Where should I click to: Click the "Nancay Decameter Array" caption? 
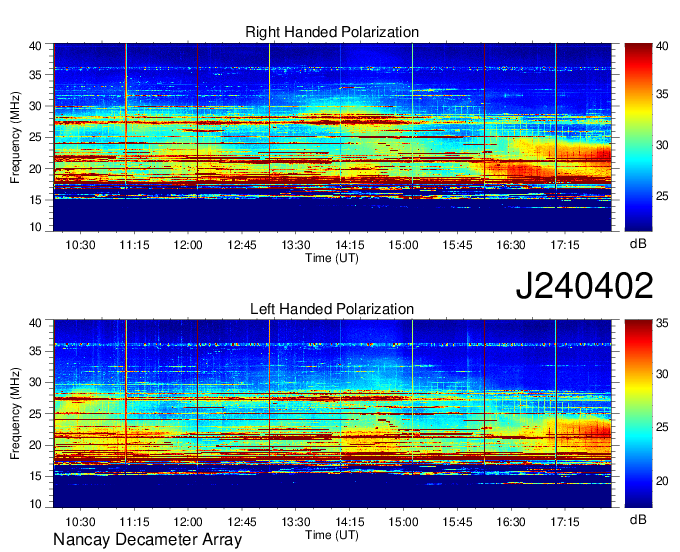point(147,540)
